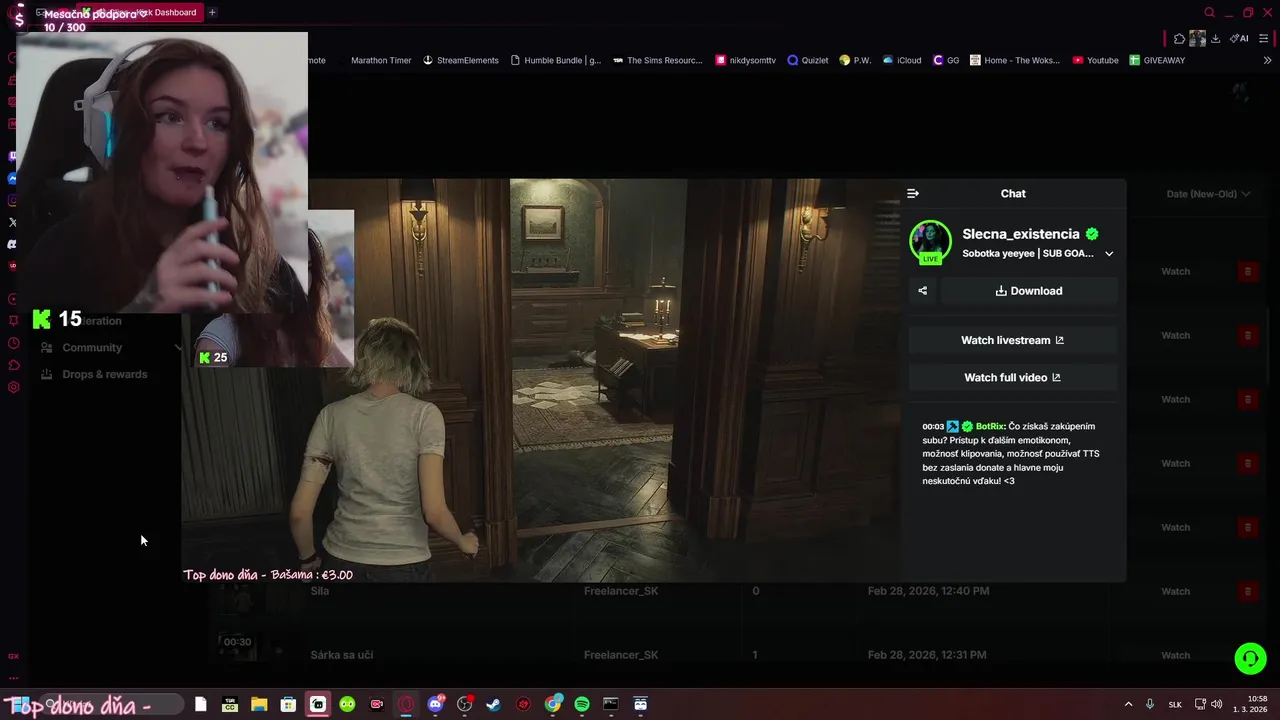Open Slecna_existencia channel name

pyautogui.click(x=1021, y=234)
